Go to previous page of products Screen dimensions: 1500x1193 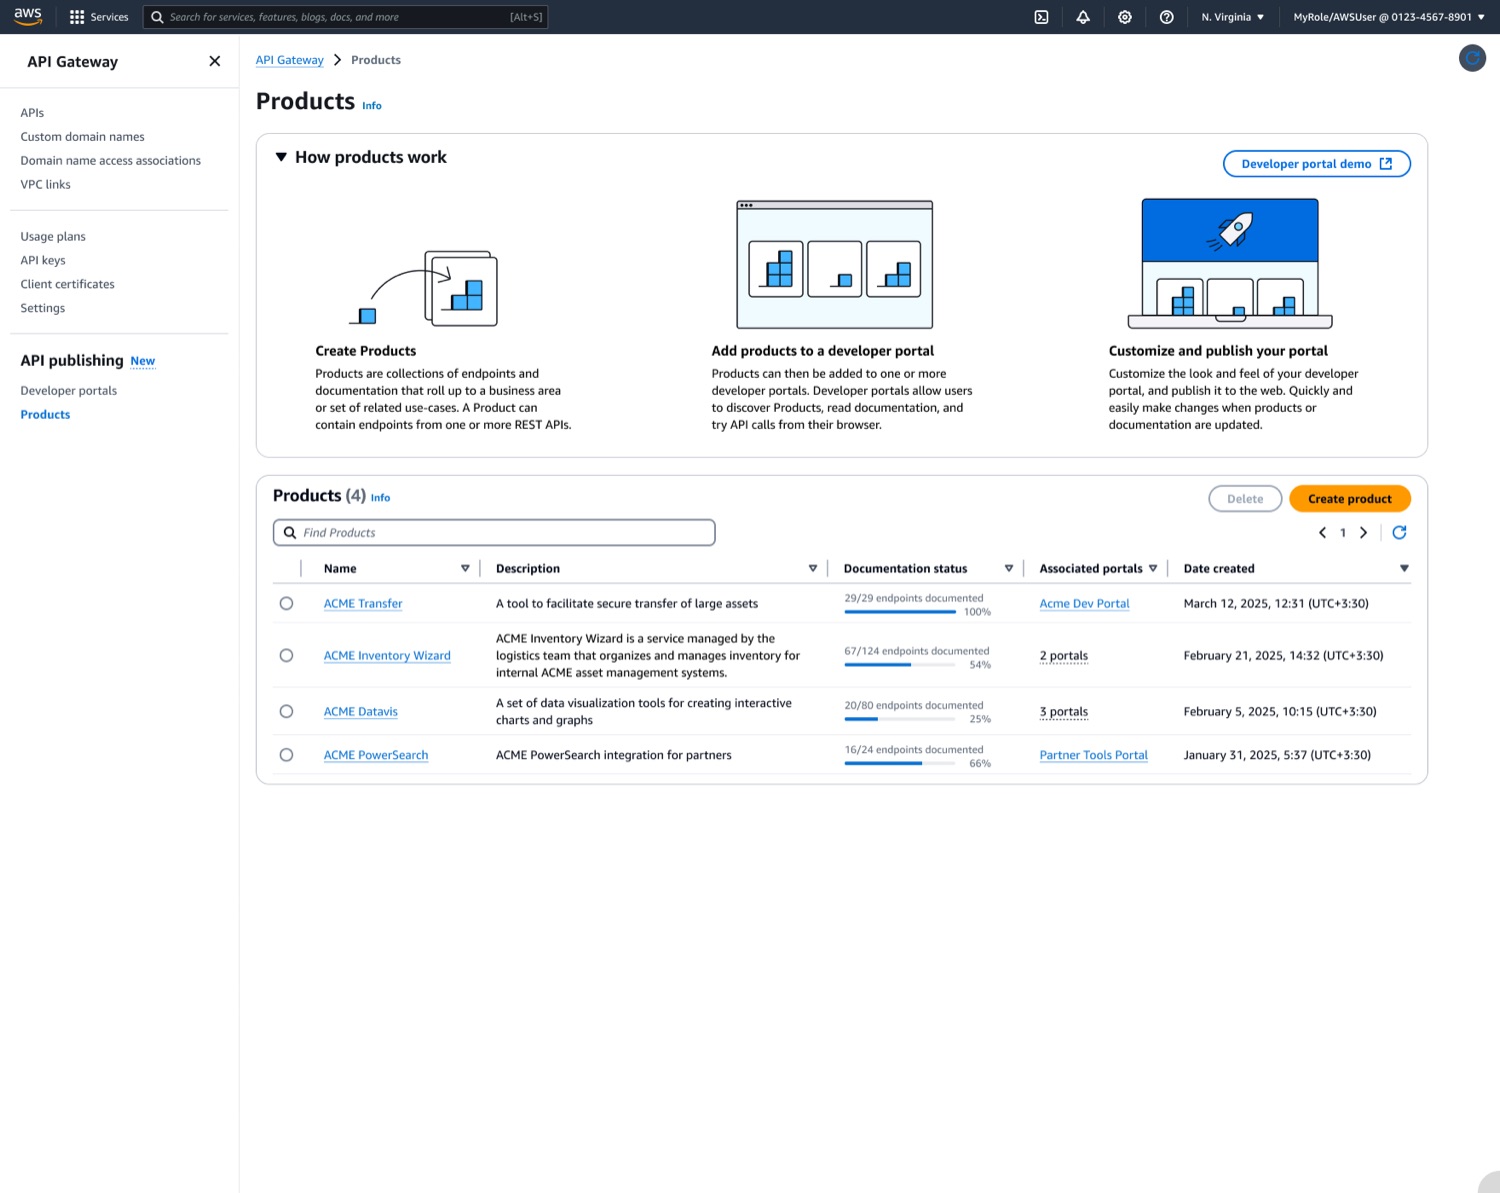click(x=1322, y=533)
